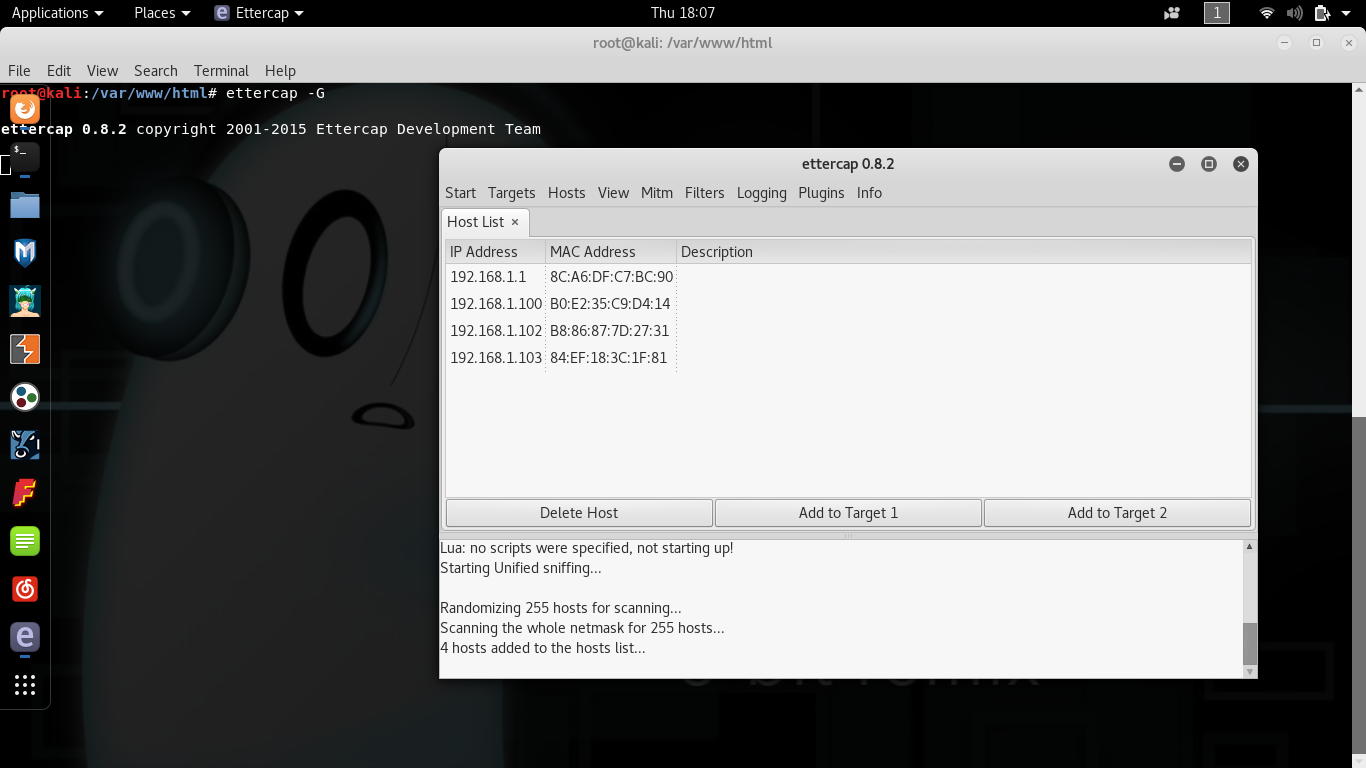The width and height of the screenshot is (1366, 768).
Task: Open the system status dropdown arrow
Action: [x=1346, y=13]
